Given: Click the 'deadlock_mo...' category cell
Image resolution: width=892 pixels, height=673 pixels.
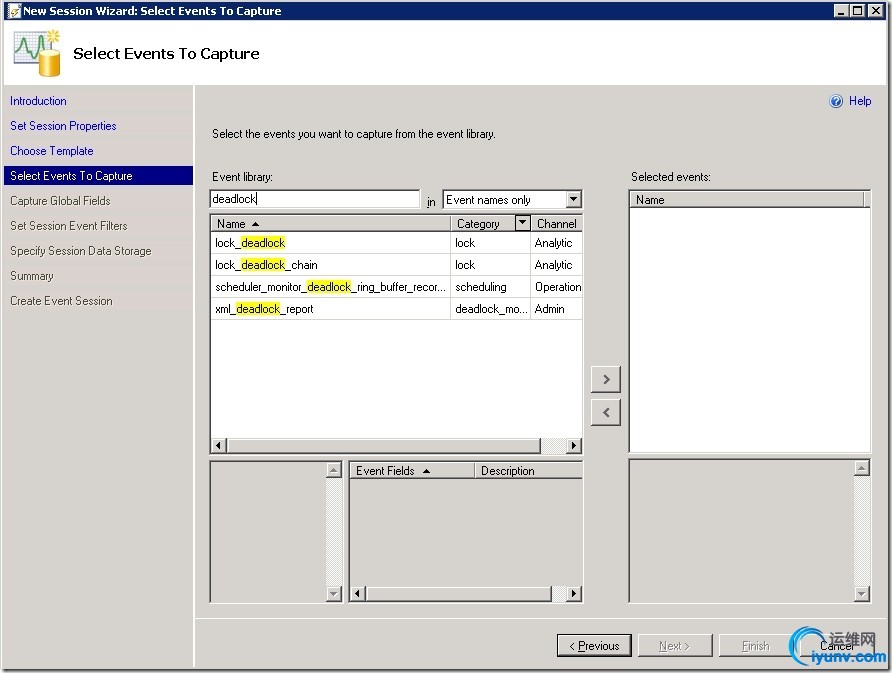Looking at the screenshot, I should coord(491,309).
